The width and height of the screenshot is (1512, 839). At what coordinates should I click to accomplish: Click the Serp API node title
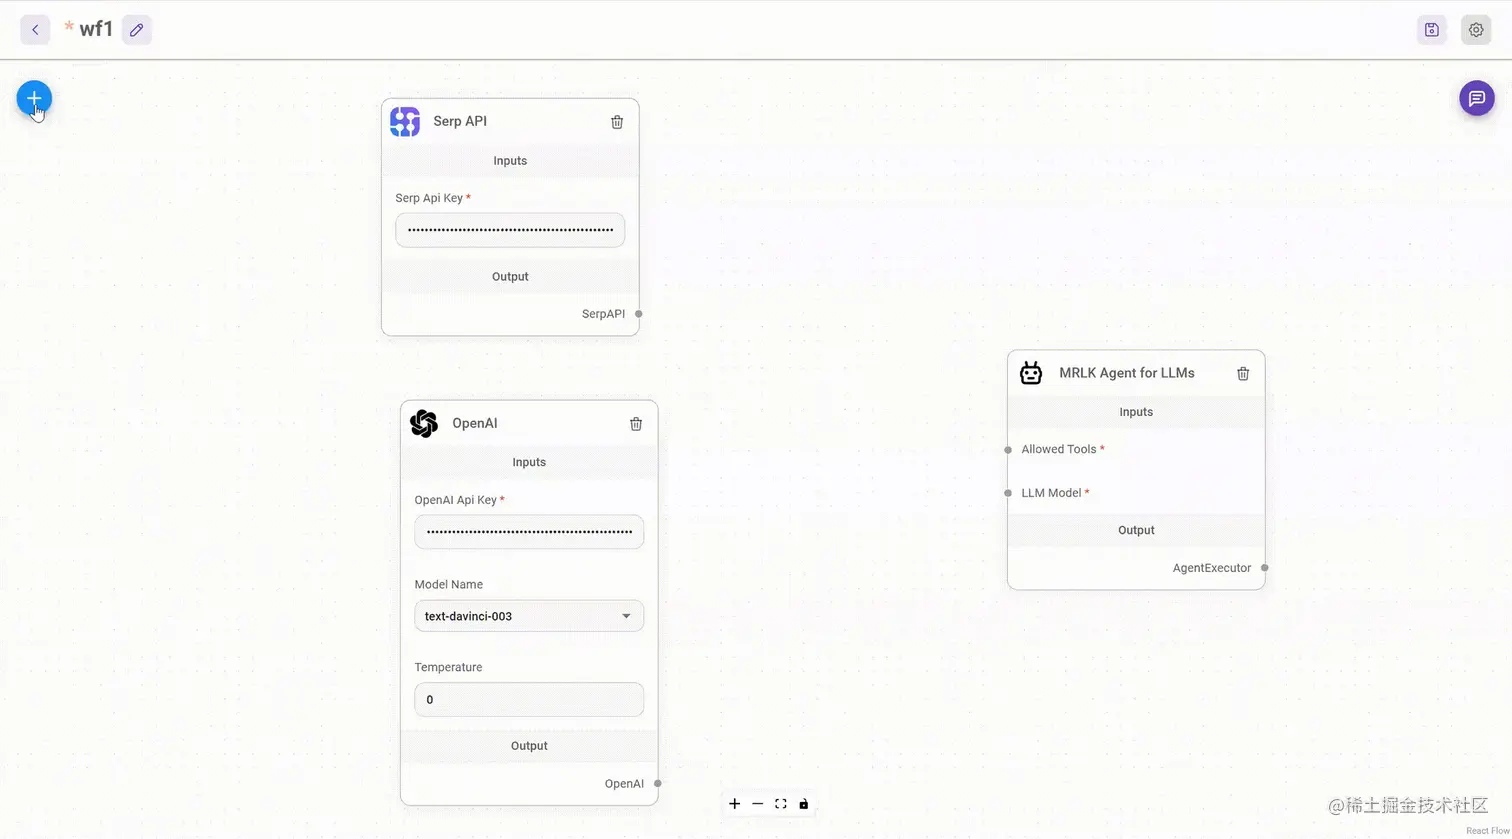(460, 121)
